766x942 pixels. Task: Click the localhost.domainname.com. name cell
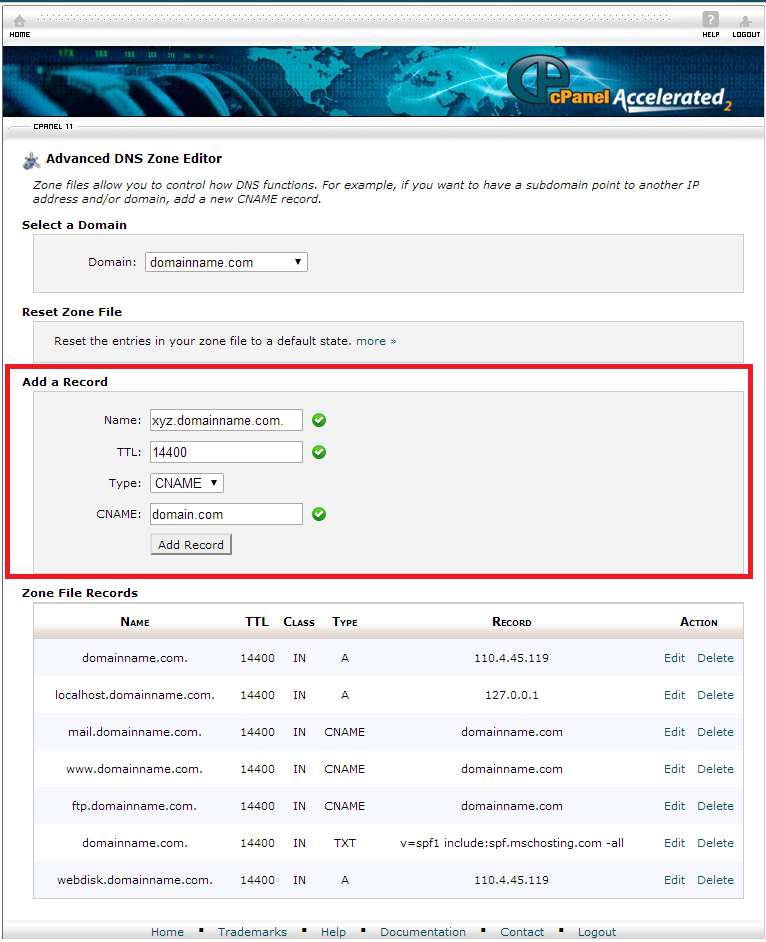point(135,695)
